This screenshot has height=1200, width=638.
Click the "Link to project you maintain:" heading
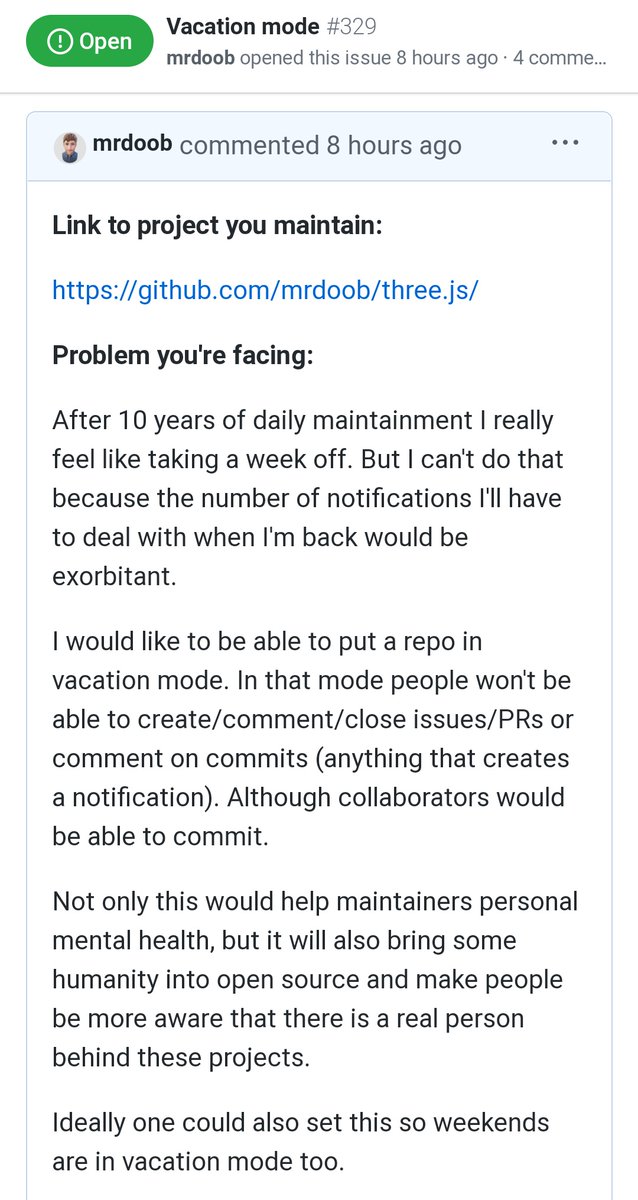pyautogui.click(x=217, y=225)
